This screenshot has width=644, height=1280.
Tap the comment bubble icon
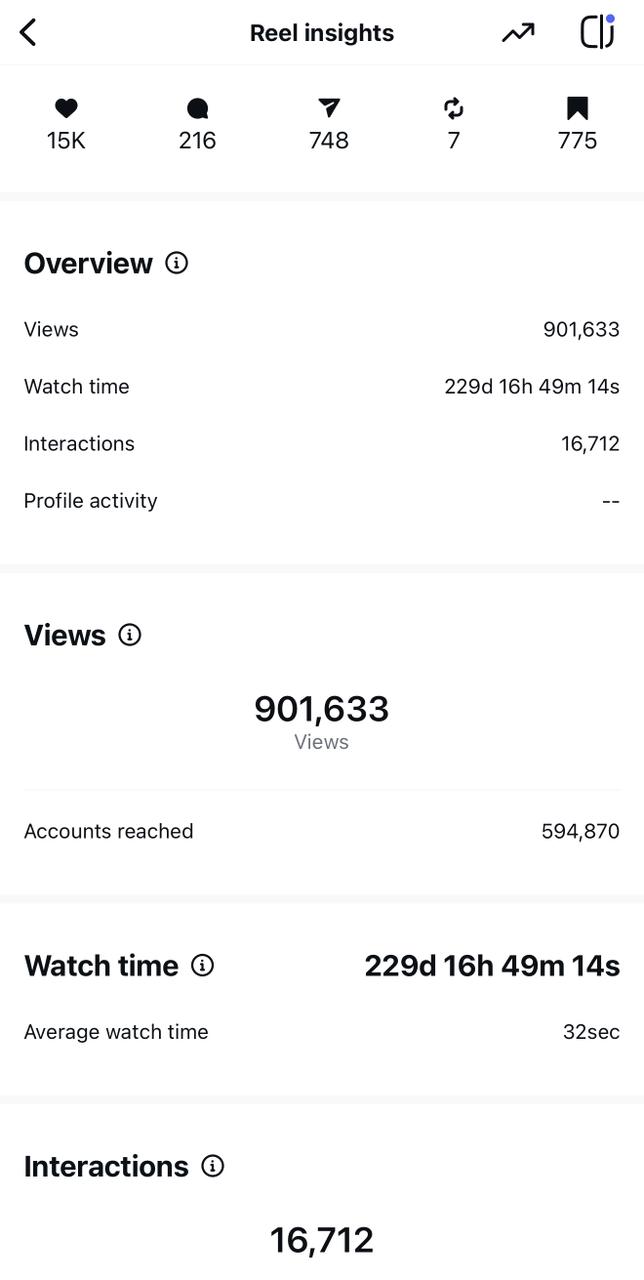[198, 108]
